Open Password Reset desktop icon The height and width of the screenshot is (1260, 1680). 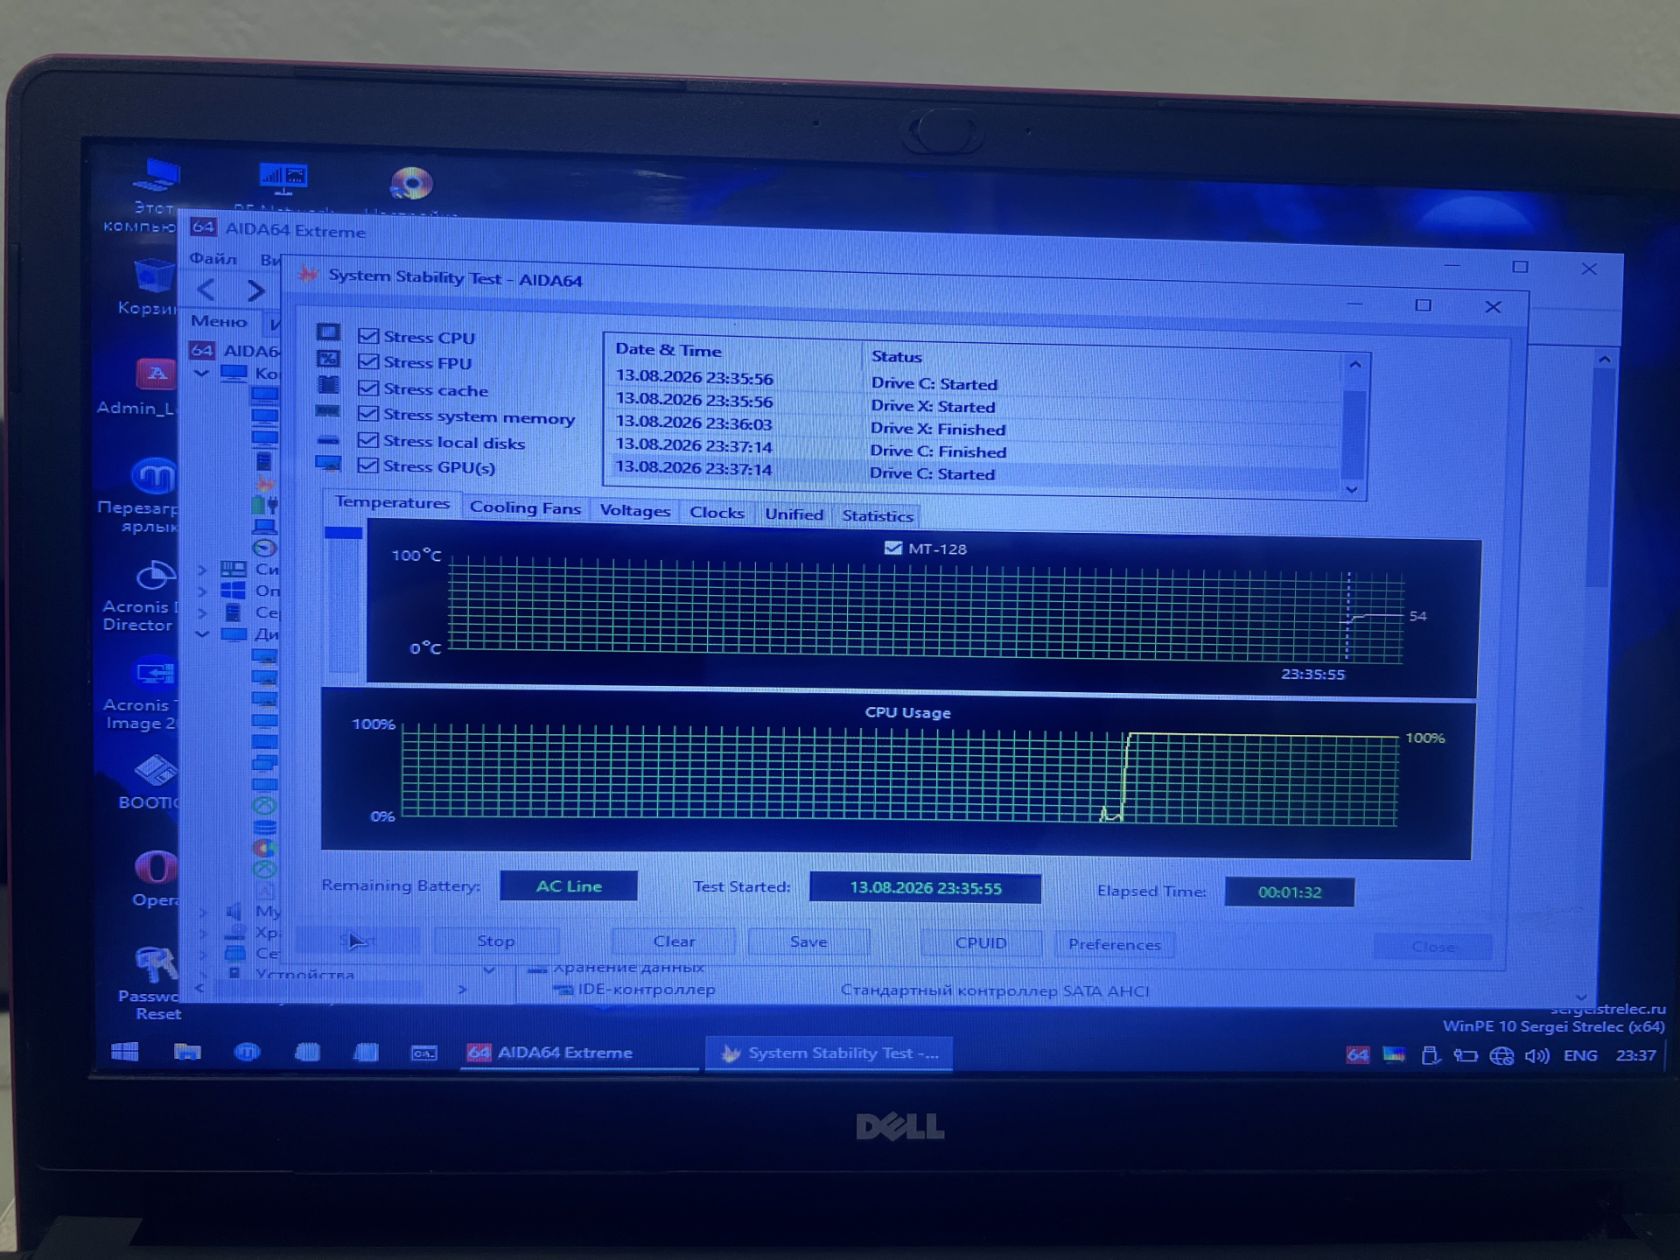150,982
